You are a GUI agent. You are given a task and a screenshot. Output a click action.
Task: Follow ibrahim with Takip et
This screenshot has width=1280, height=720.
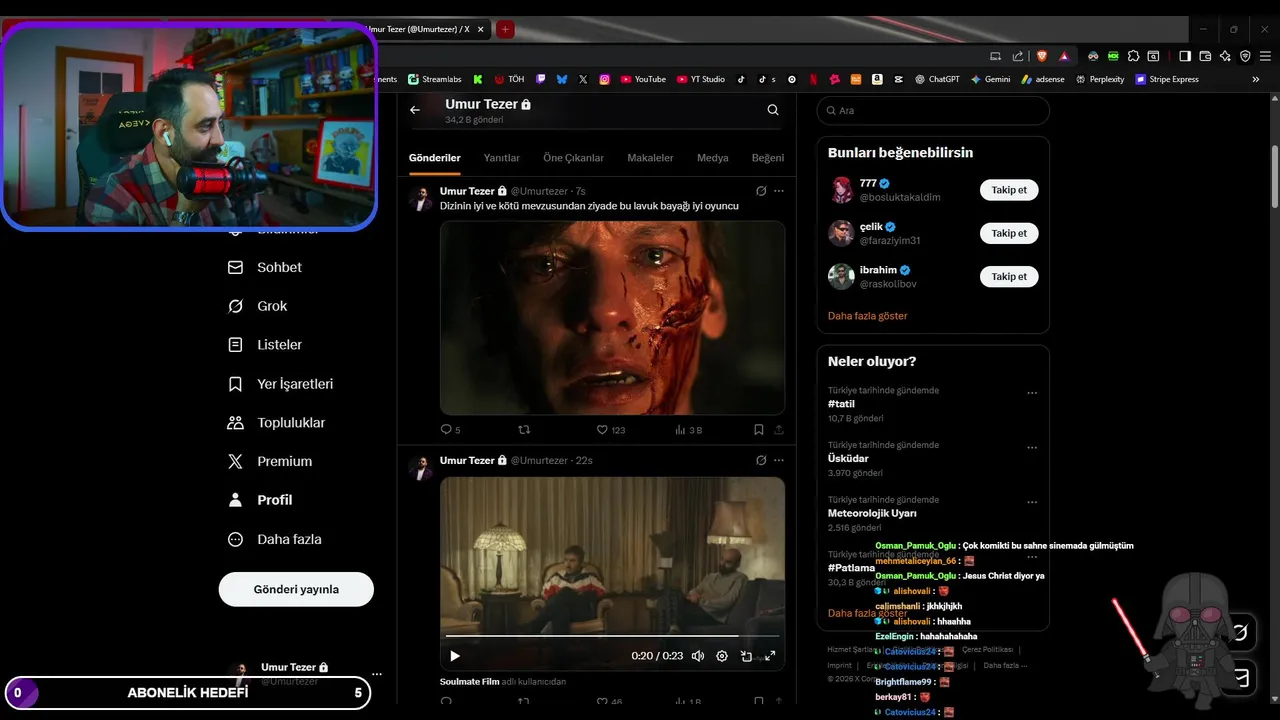(1009, 276)
